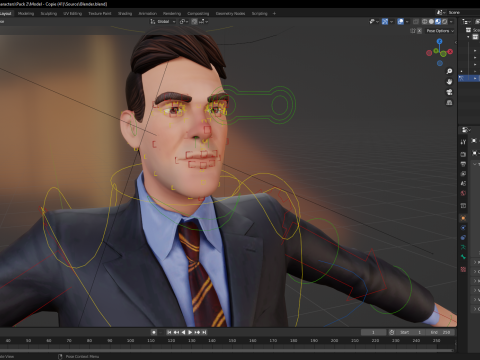
Task: Expand the overlays options dropdown arrow
Action: [407, 21]
